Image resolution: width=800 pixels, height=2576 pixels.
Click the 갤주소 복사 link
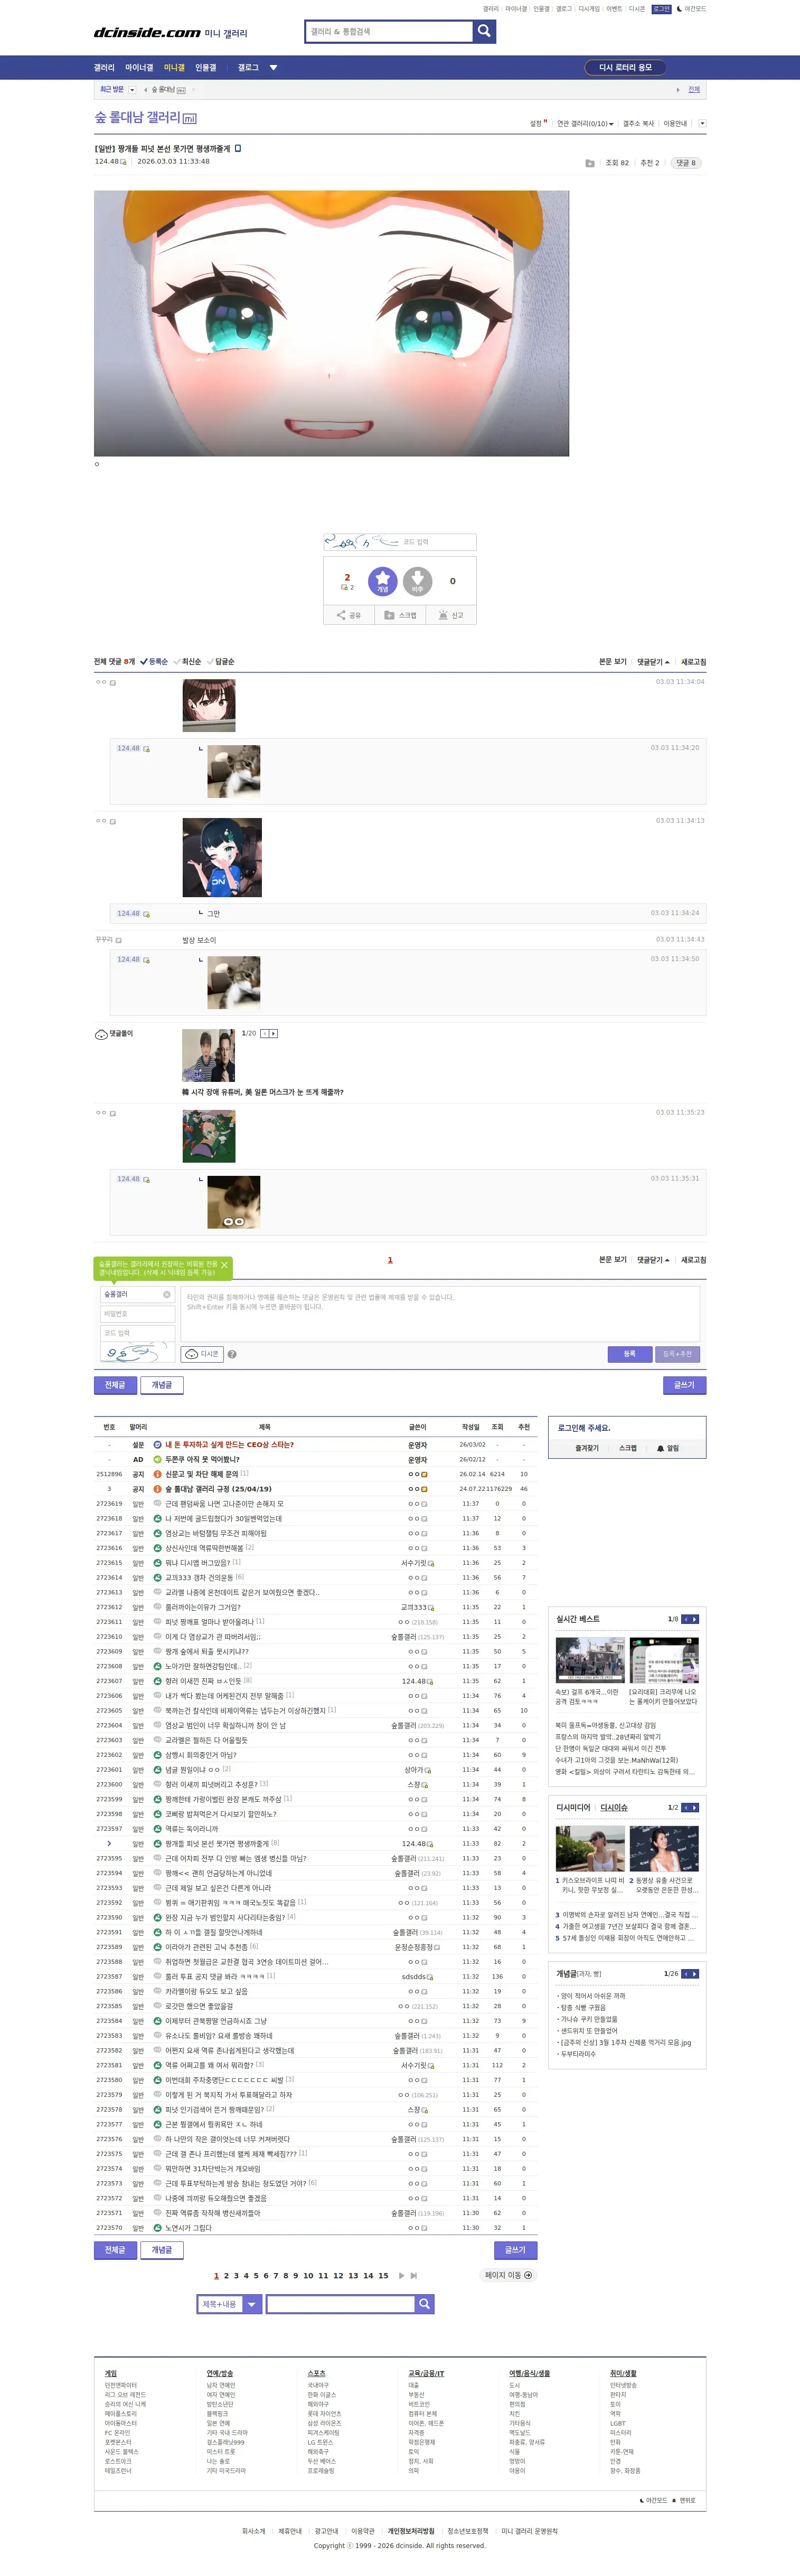[638, 124]
